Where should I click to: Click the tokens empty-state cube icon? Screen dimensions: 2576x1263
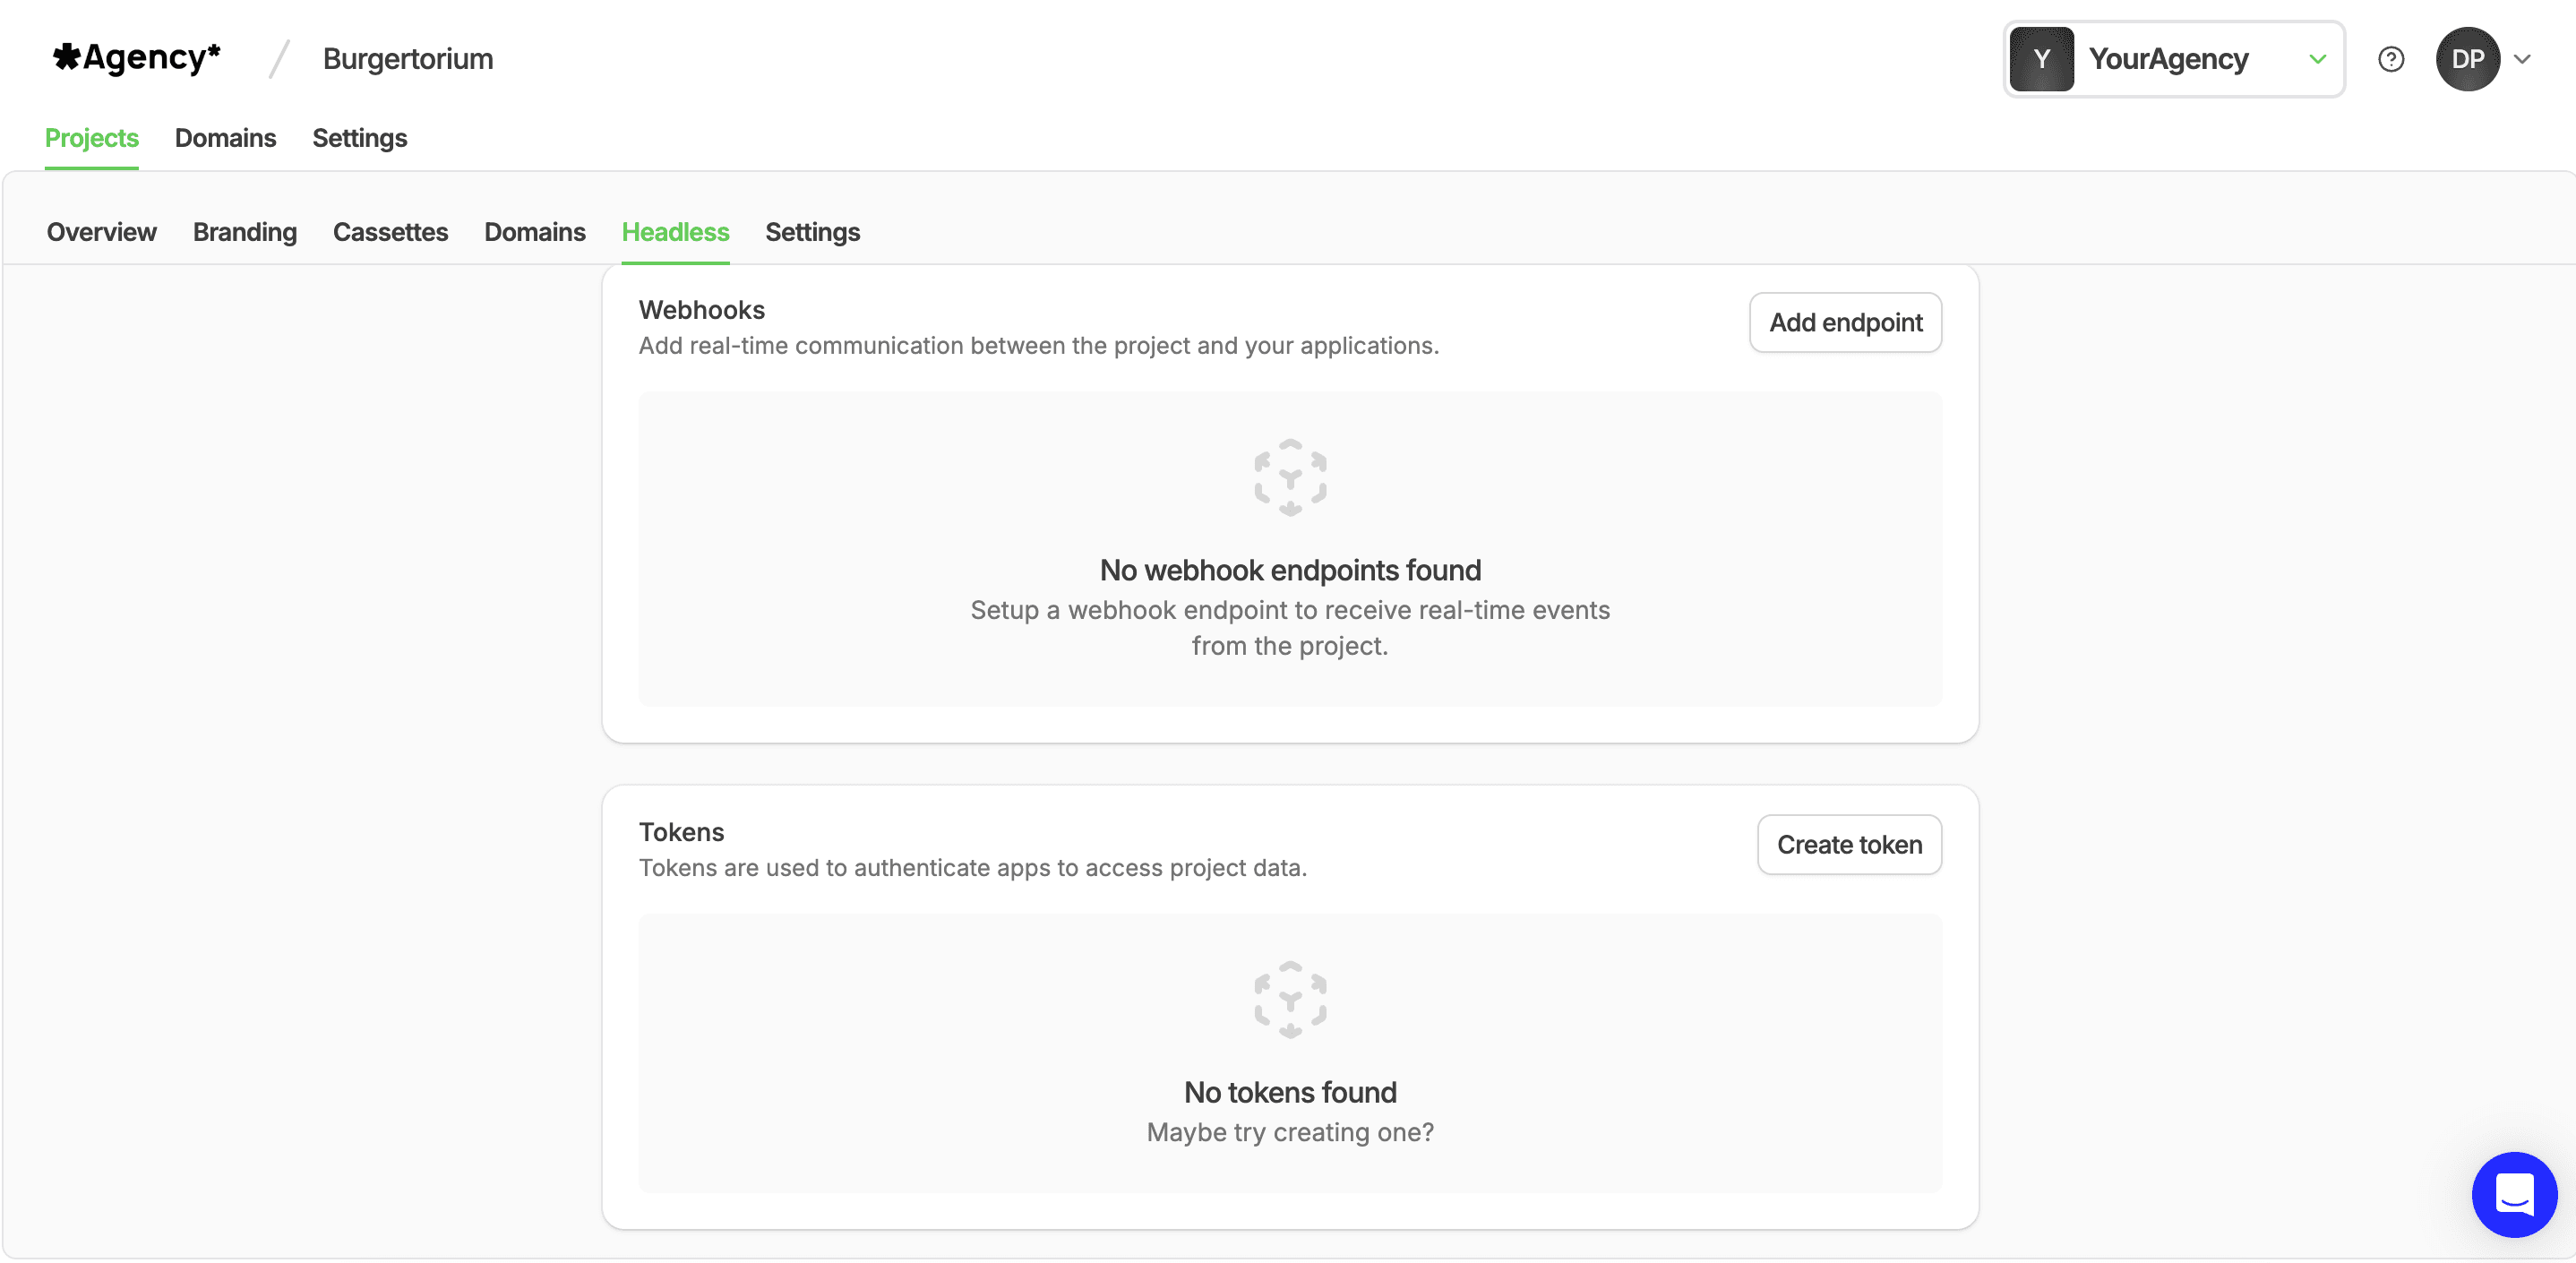click(1289, 999)
